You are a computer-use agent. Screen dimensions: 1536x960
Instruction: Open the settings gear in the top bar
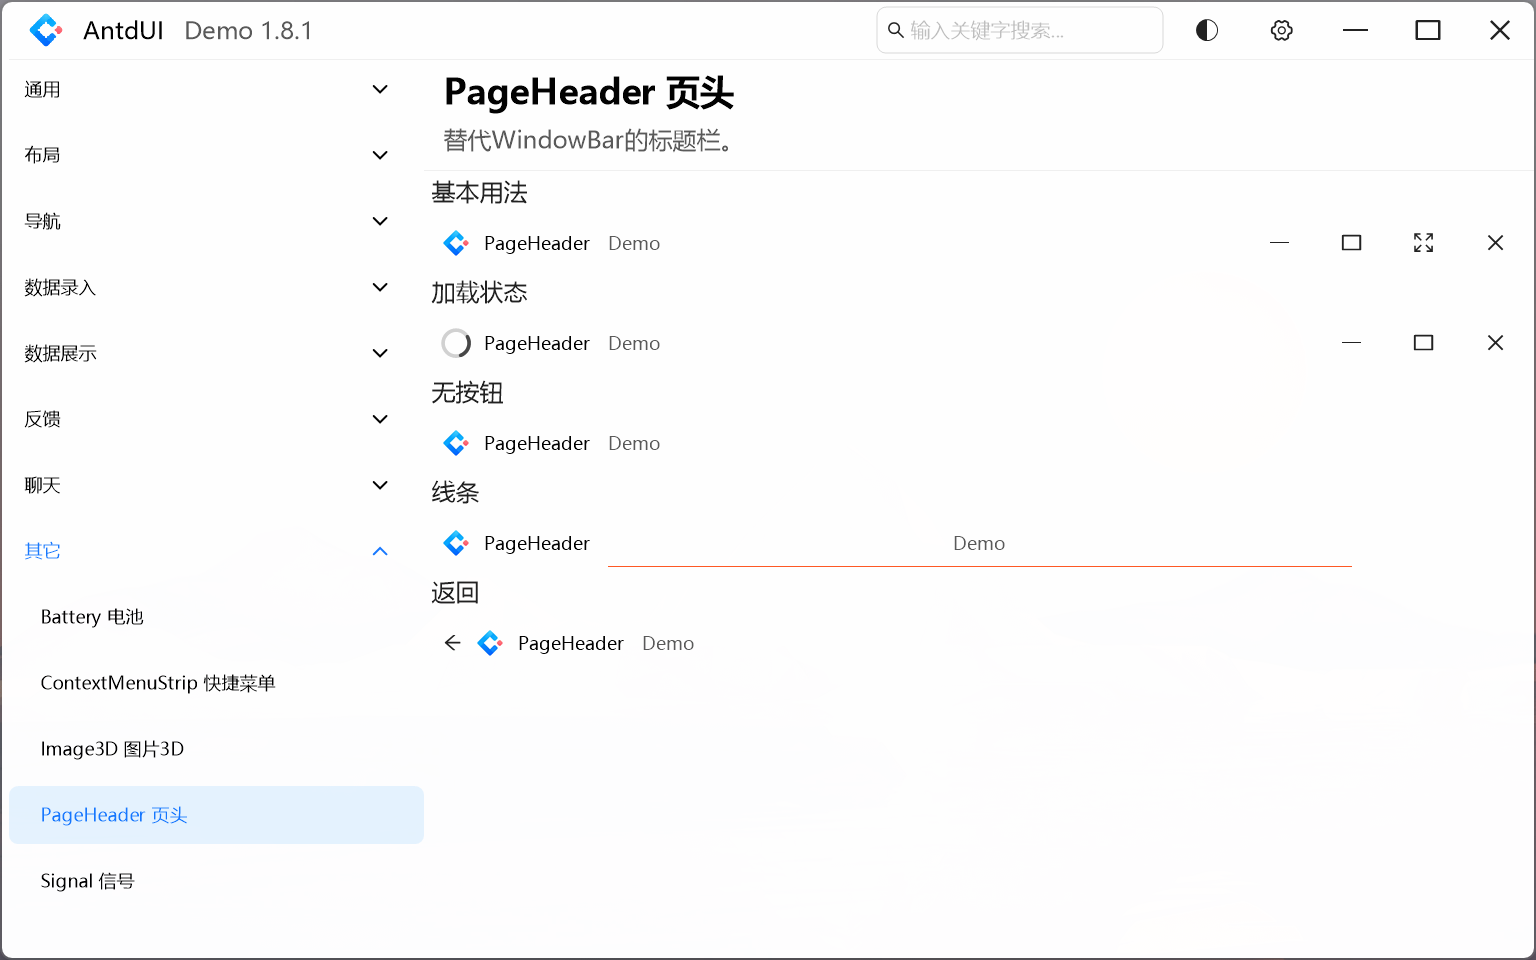click(1281, 30)
